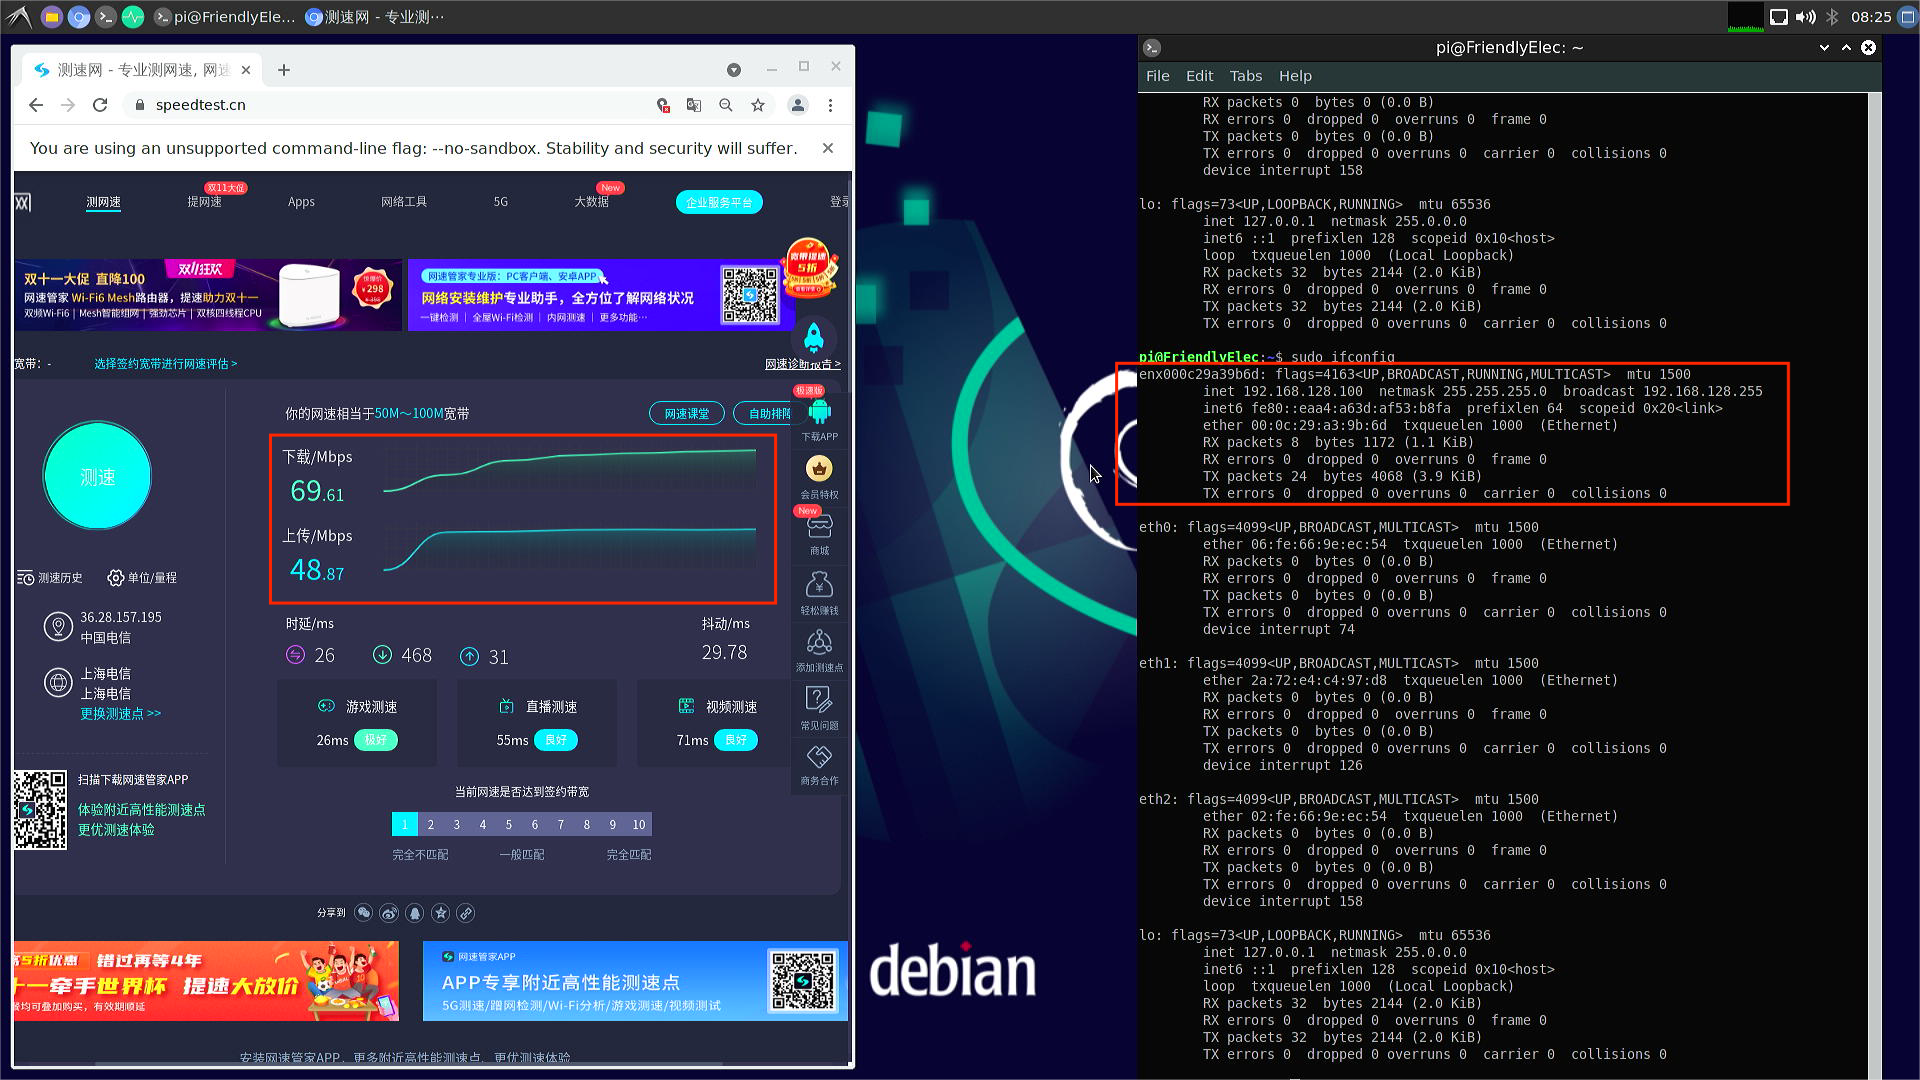Launch terminal from the taskbar quick launcher
Viewport: 1920px width, 1080px height.
point(106,17)
